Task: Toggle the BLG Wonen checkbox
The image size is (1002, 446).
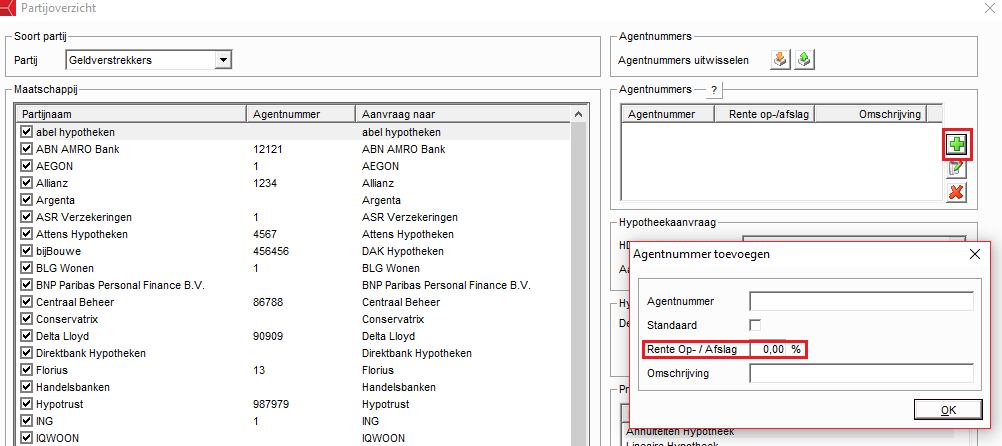Action: coord(26,268)
